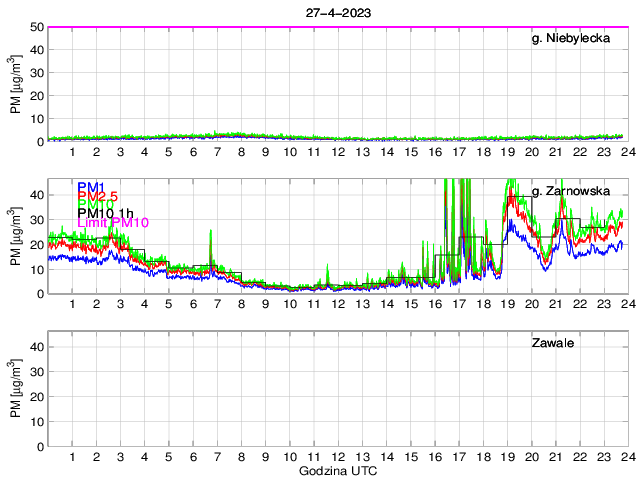
Task: Click the blue PM1 legend entry
Action: tap(92, 186)
